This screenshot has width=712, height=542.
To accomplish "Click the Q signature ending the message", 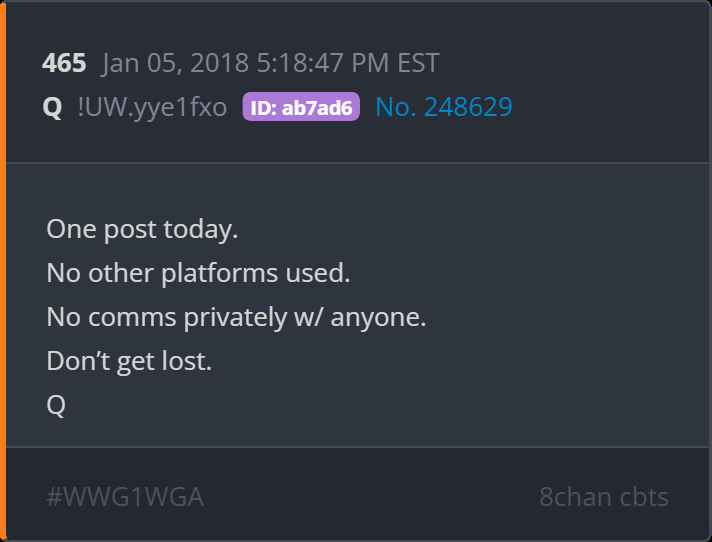I will click(56, 405).
